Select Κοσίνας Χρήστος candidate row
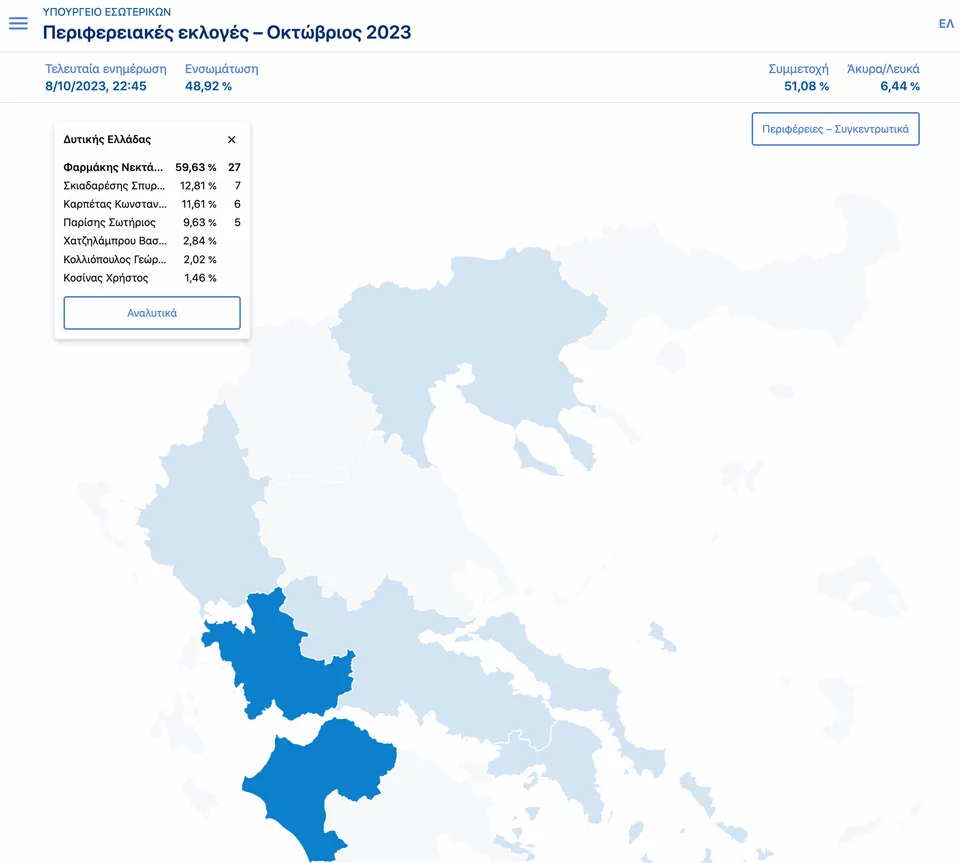The height and width of the screenshot is (863, 960). click(152, 278)
